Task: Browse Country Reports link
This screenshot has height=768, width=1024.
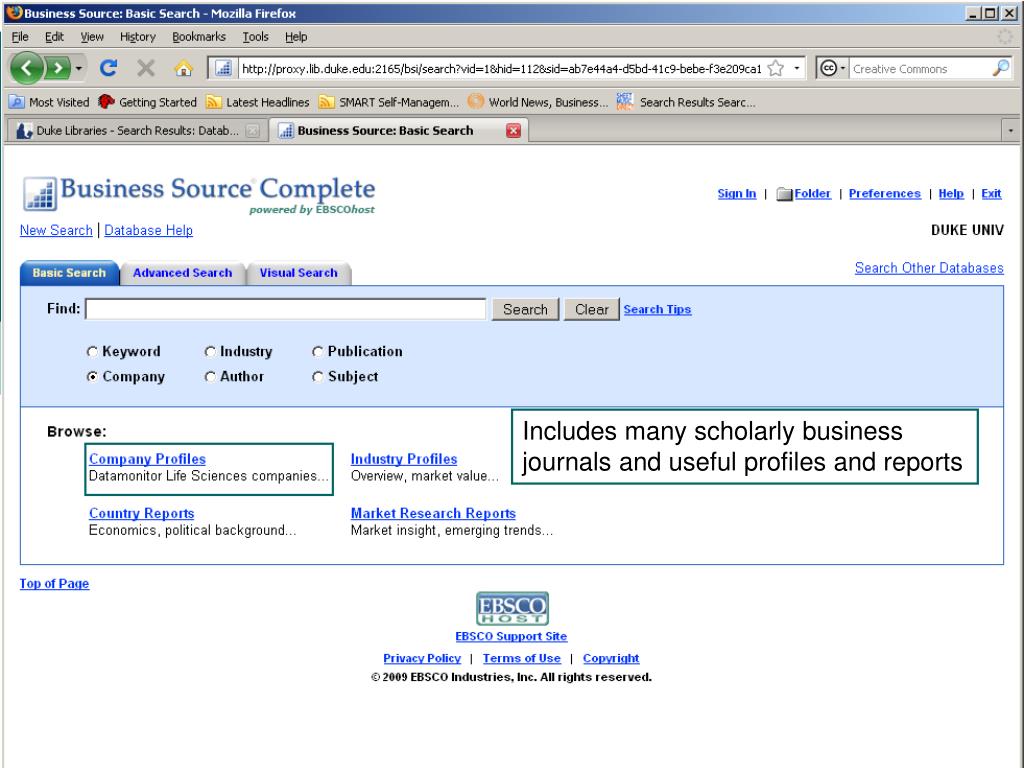Action: (x=141, y=513)
